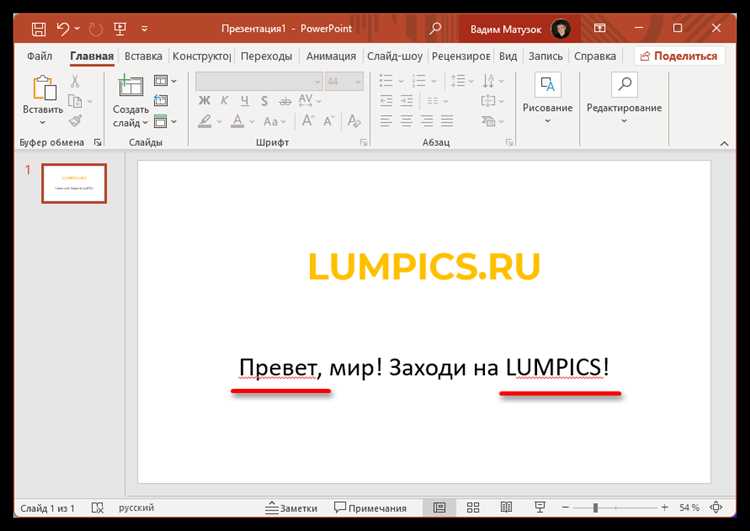Toggle strikethrough formatting
The image size is (750, 531).
(x=285, y=101)
